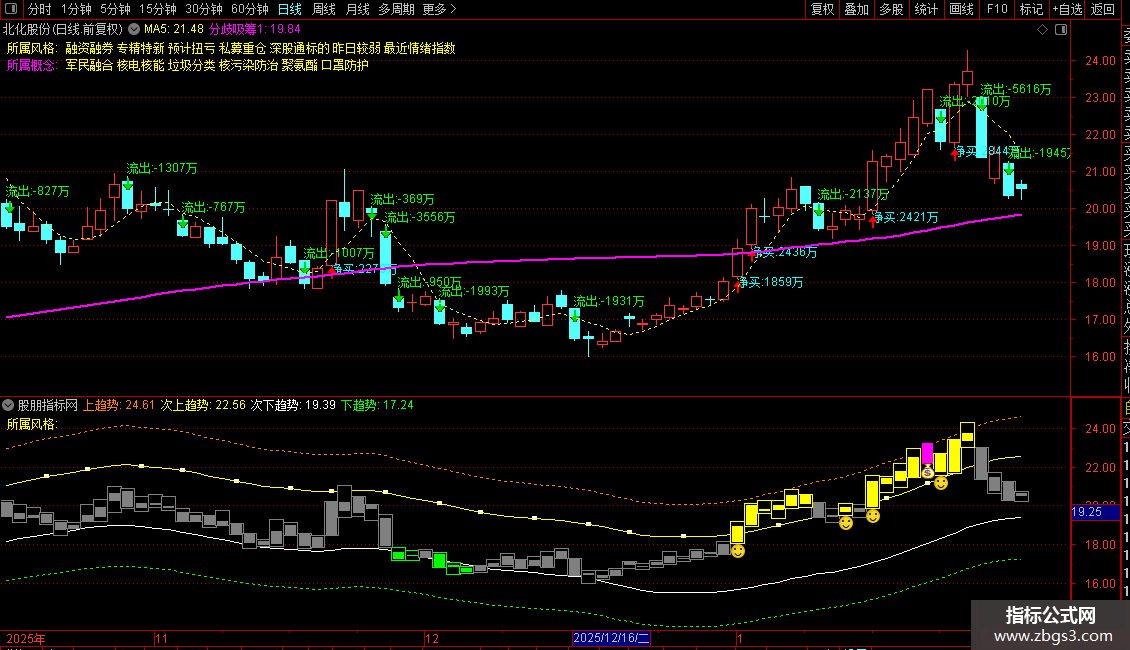Switch to 周线 weekly chart
This screenshot has height=650, width=1130.
[324, 9]
